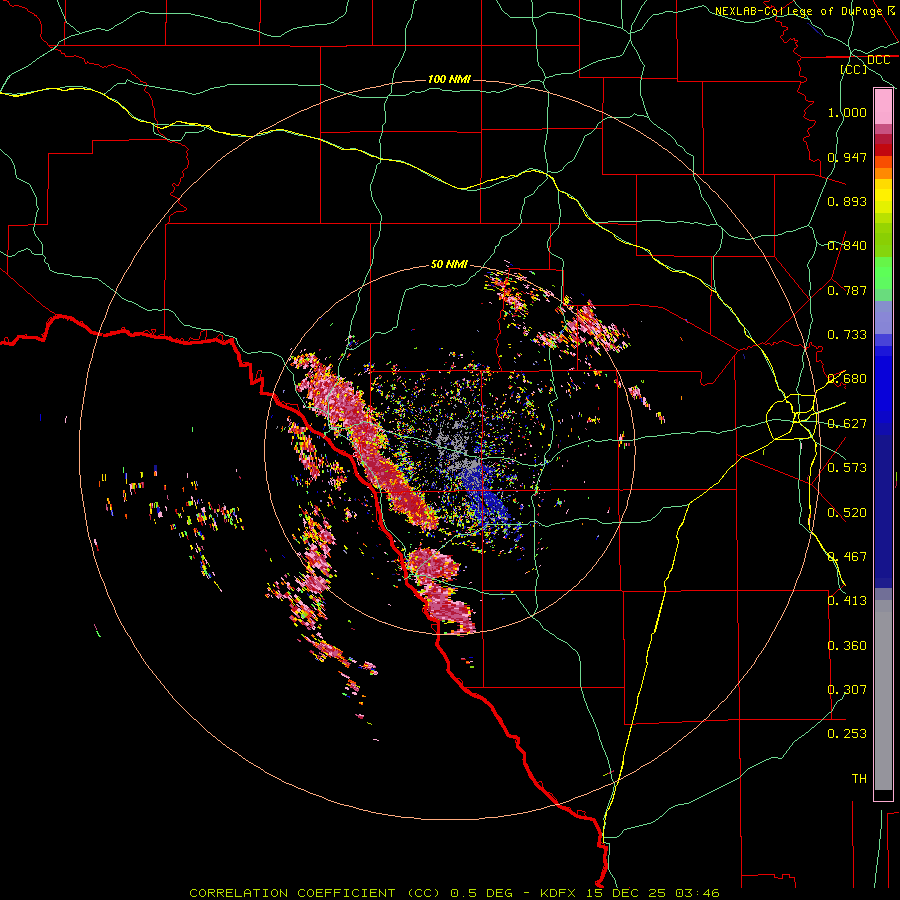Click the 0.840 color scale value

pyautogui.click(x=847, y=246)
